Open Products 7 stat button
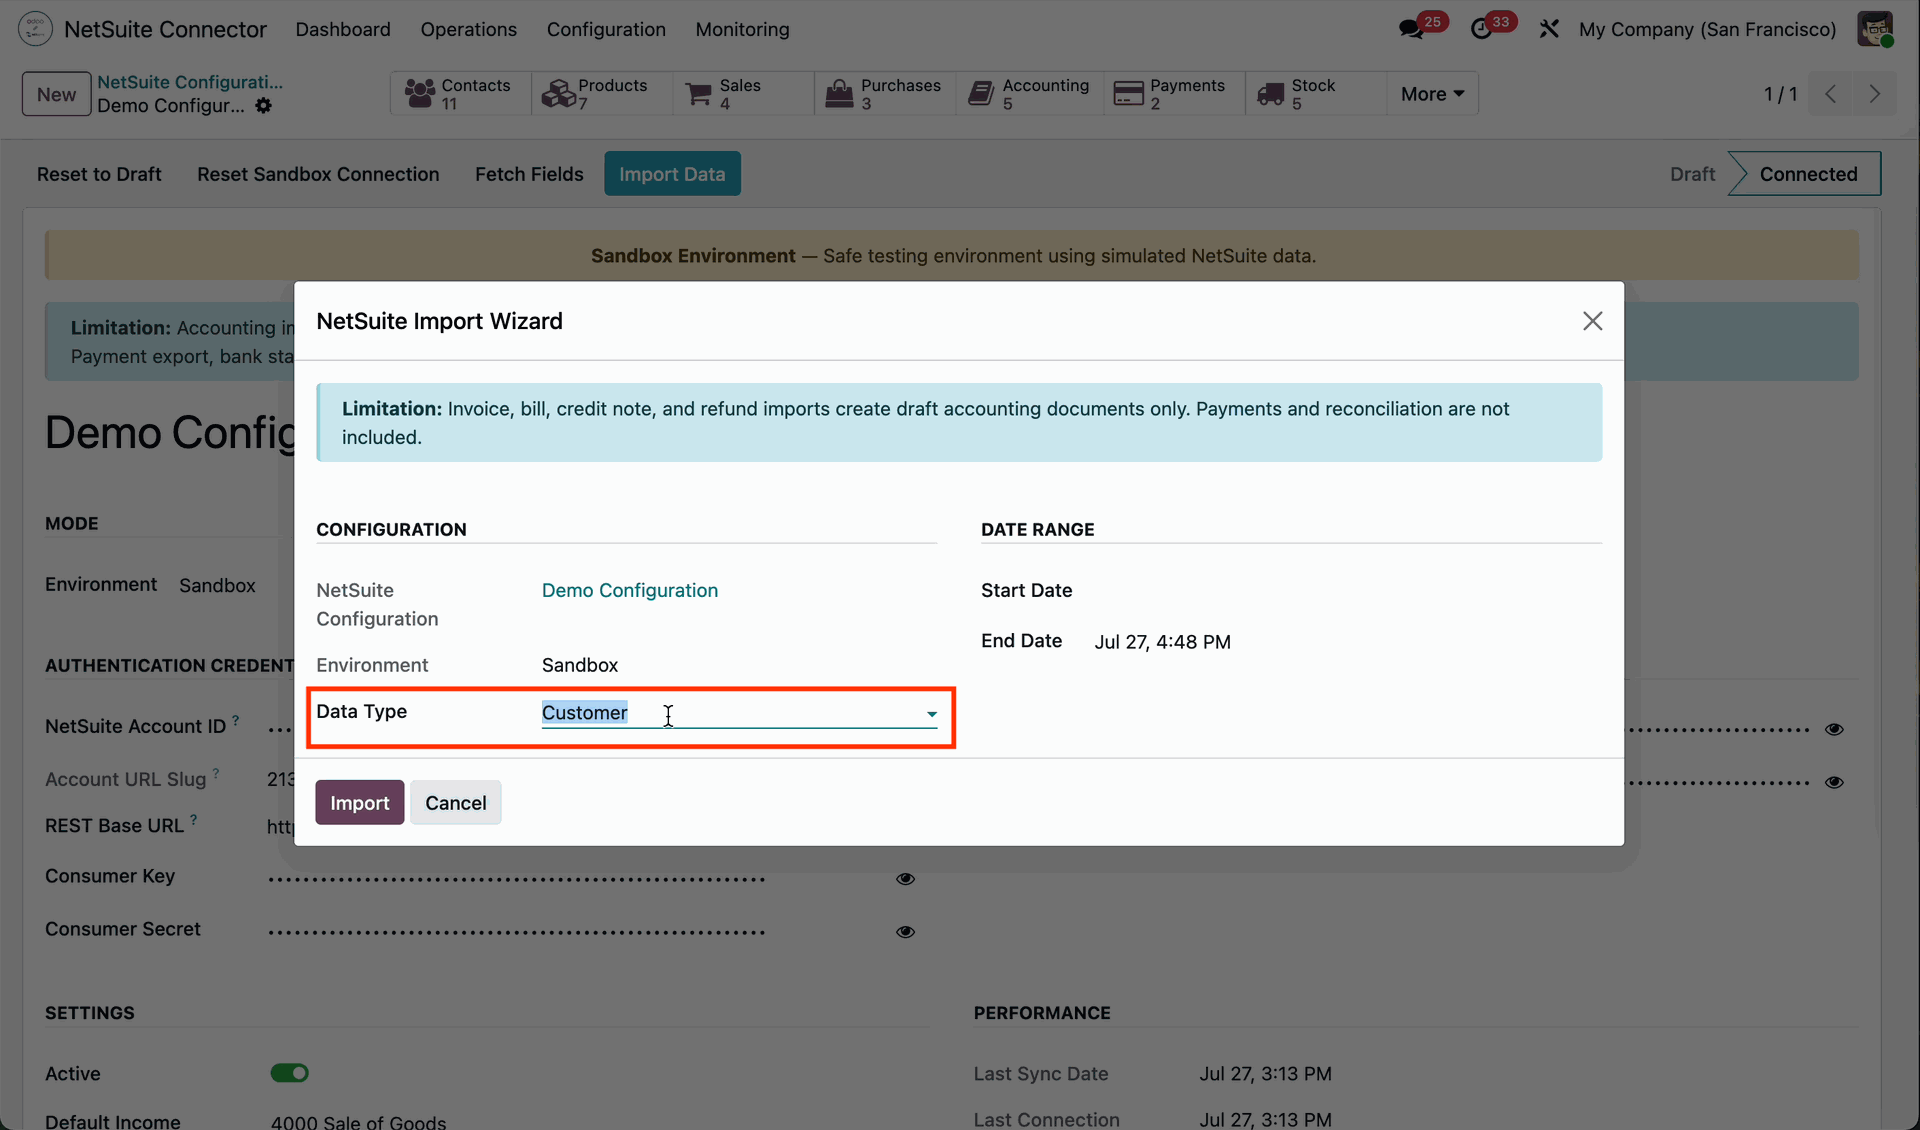 602,94
